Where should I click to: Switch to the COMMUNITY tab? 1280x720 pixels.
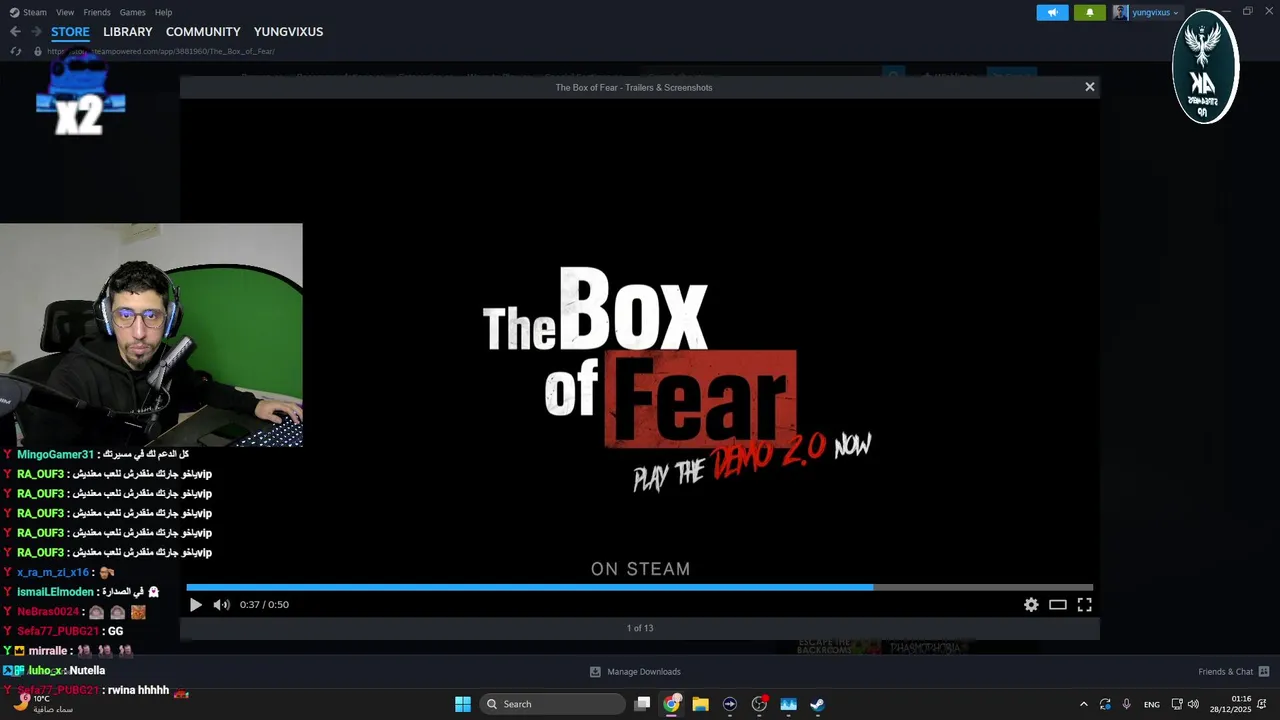pos(203,32)
